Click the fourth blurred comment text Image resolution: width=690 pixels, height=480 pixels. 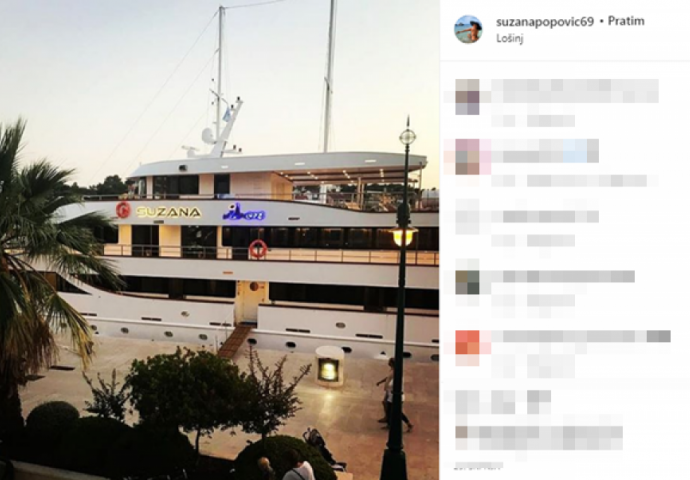563,276
